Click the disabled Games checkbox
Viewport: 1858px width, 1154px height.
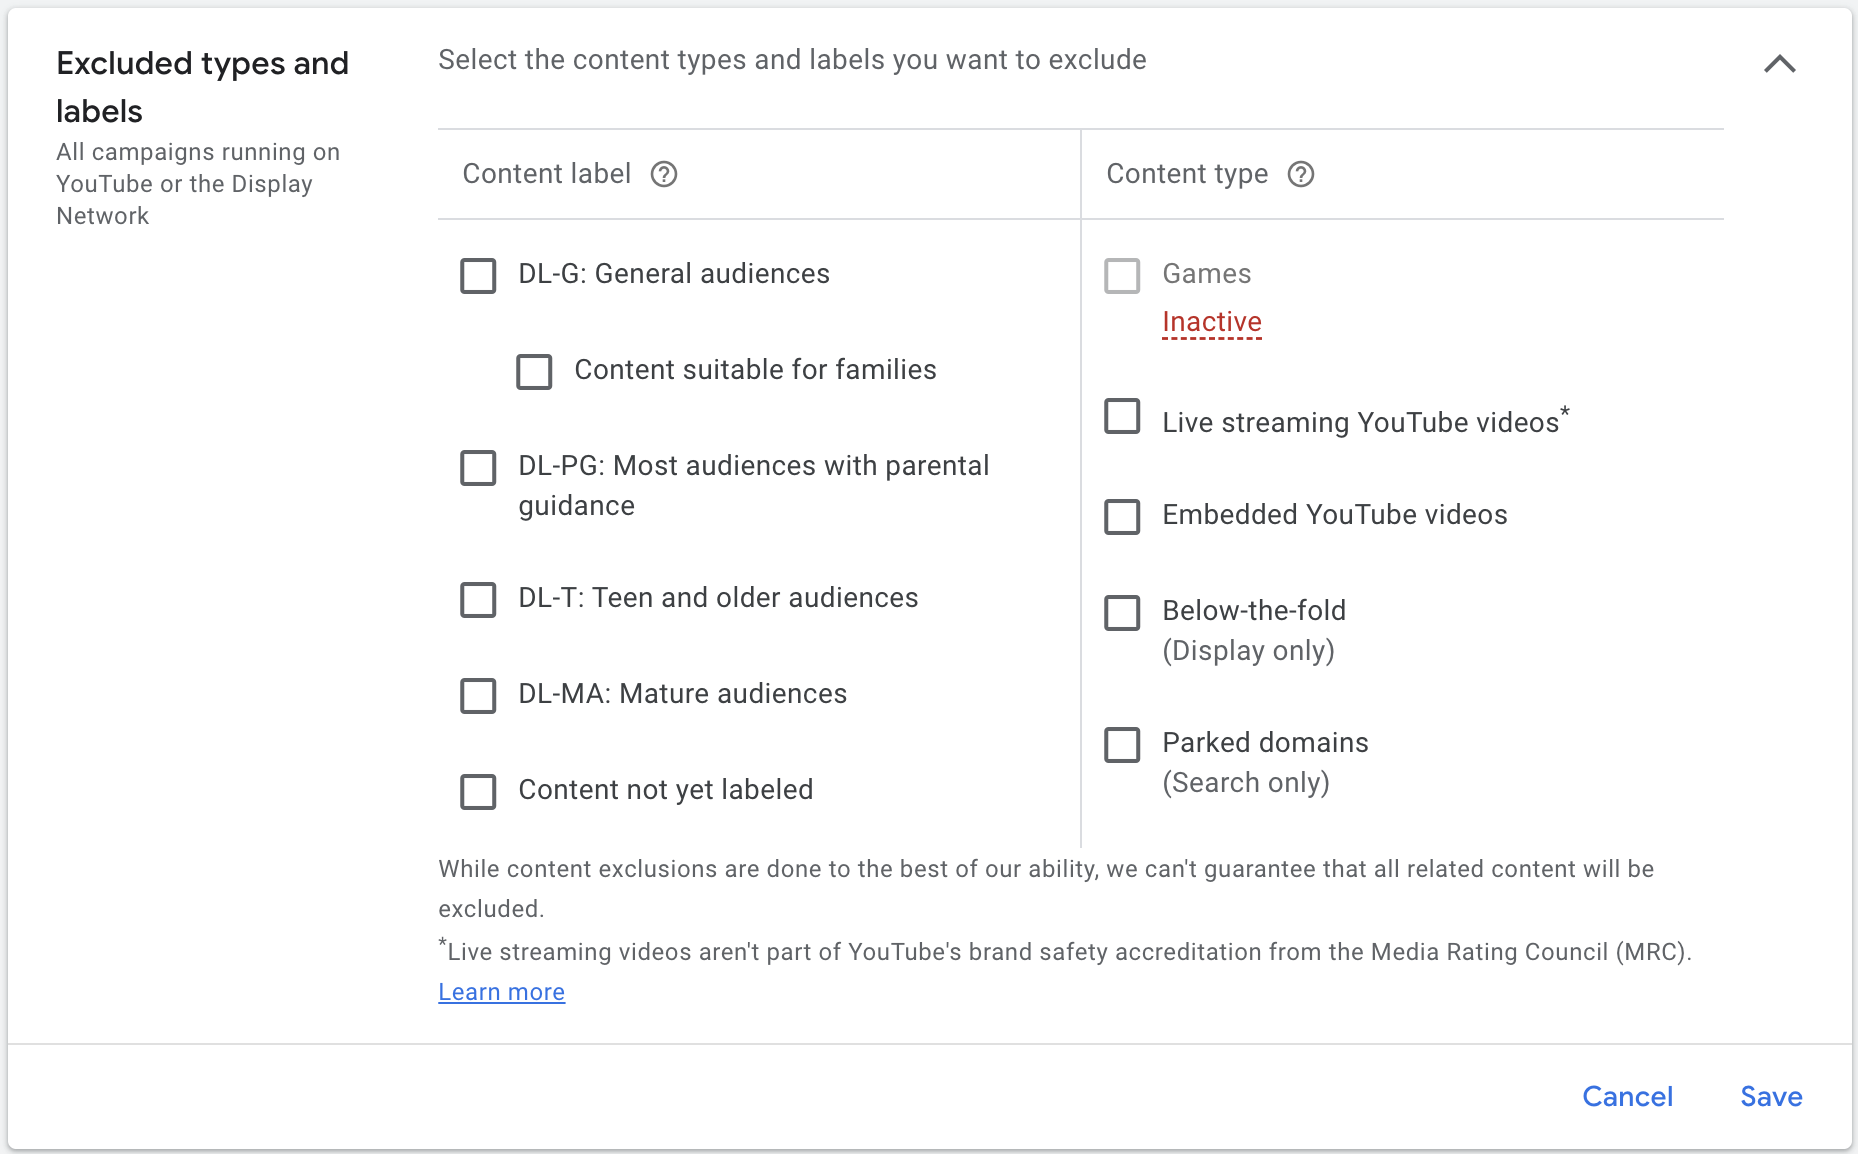(x=1122, y=276)
